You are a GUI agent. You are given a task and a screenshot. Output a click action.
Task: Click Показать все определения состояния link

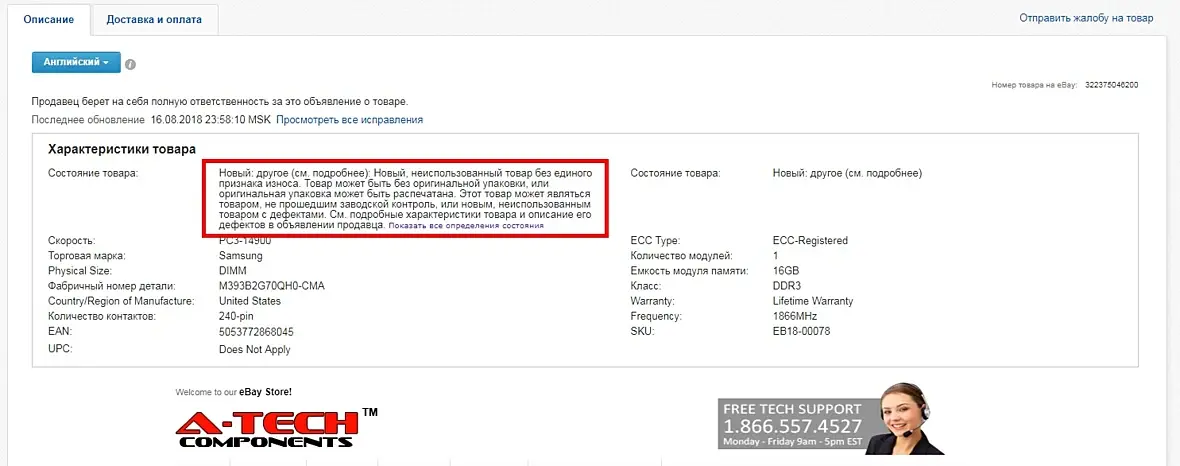466,226
